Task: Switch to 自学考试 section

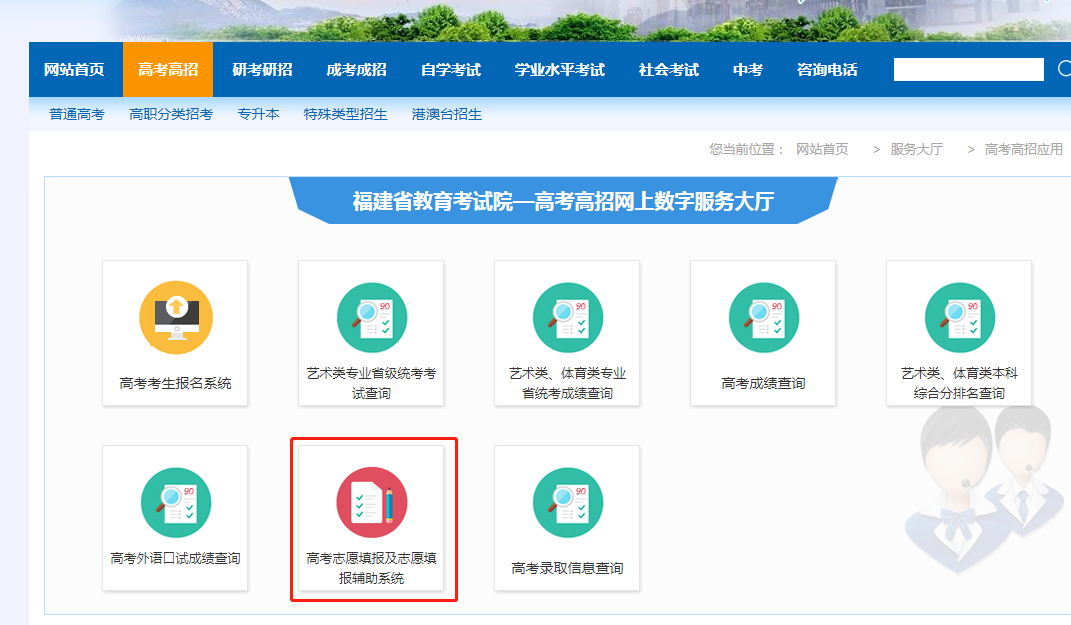Action: pos(451,70)
